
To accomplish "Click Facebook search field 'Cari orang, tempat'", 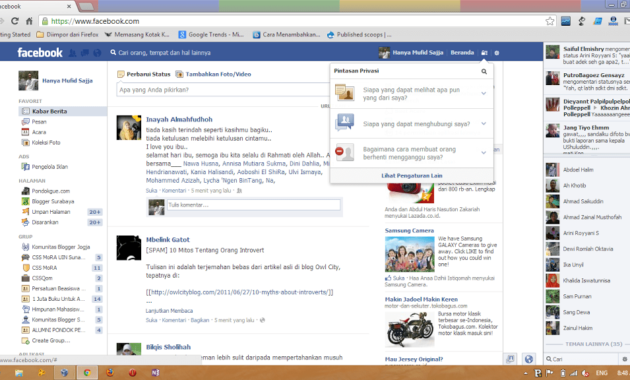I will coord(164,53).
